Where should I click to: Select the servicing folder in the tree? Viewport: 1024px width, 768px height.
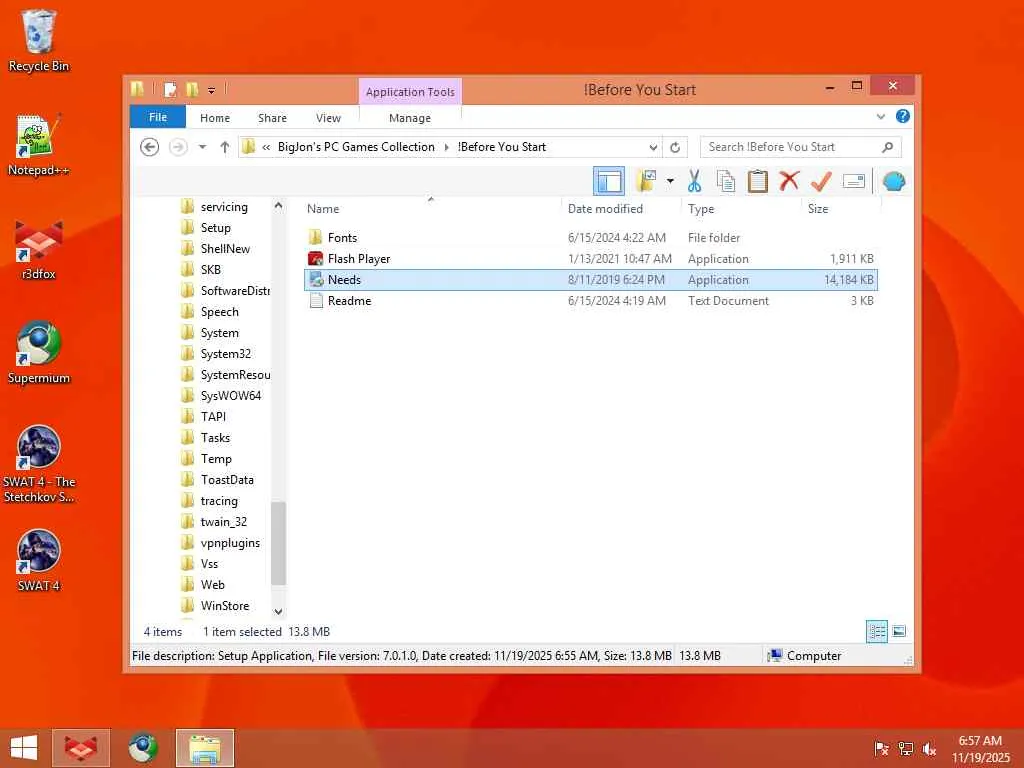[224, 206]
